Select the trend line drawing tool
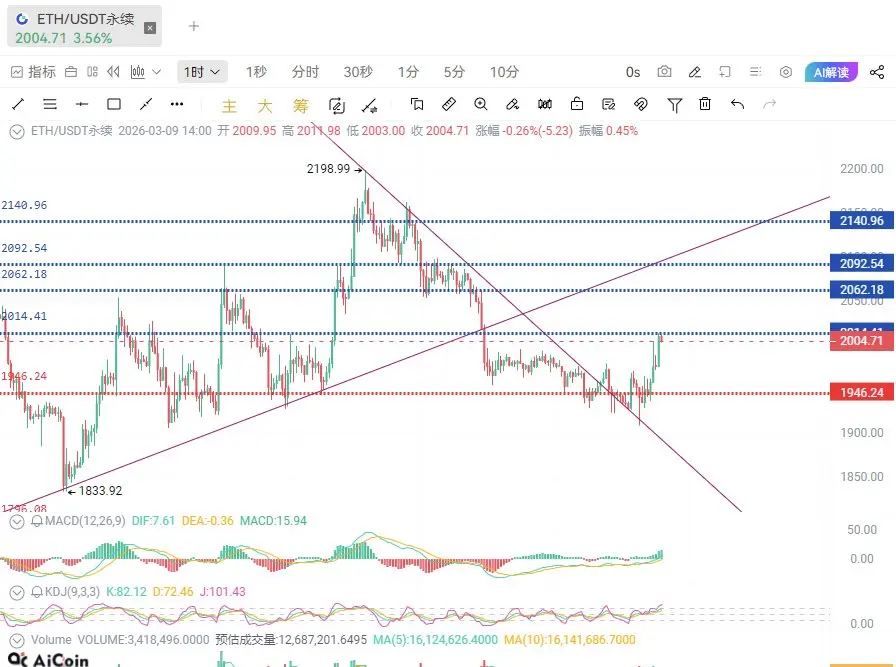Image resolution: width=896 pixels, height=667 pixels. (18, 104)
